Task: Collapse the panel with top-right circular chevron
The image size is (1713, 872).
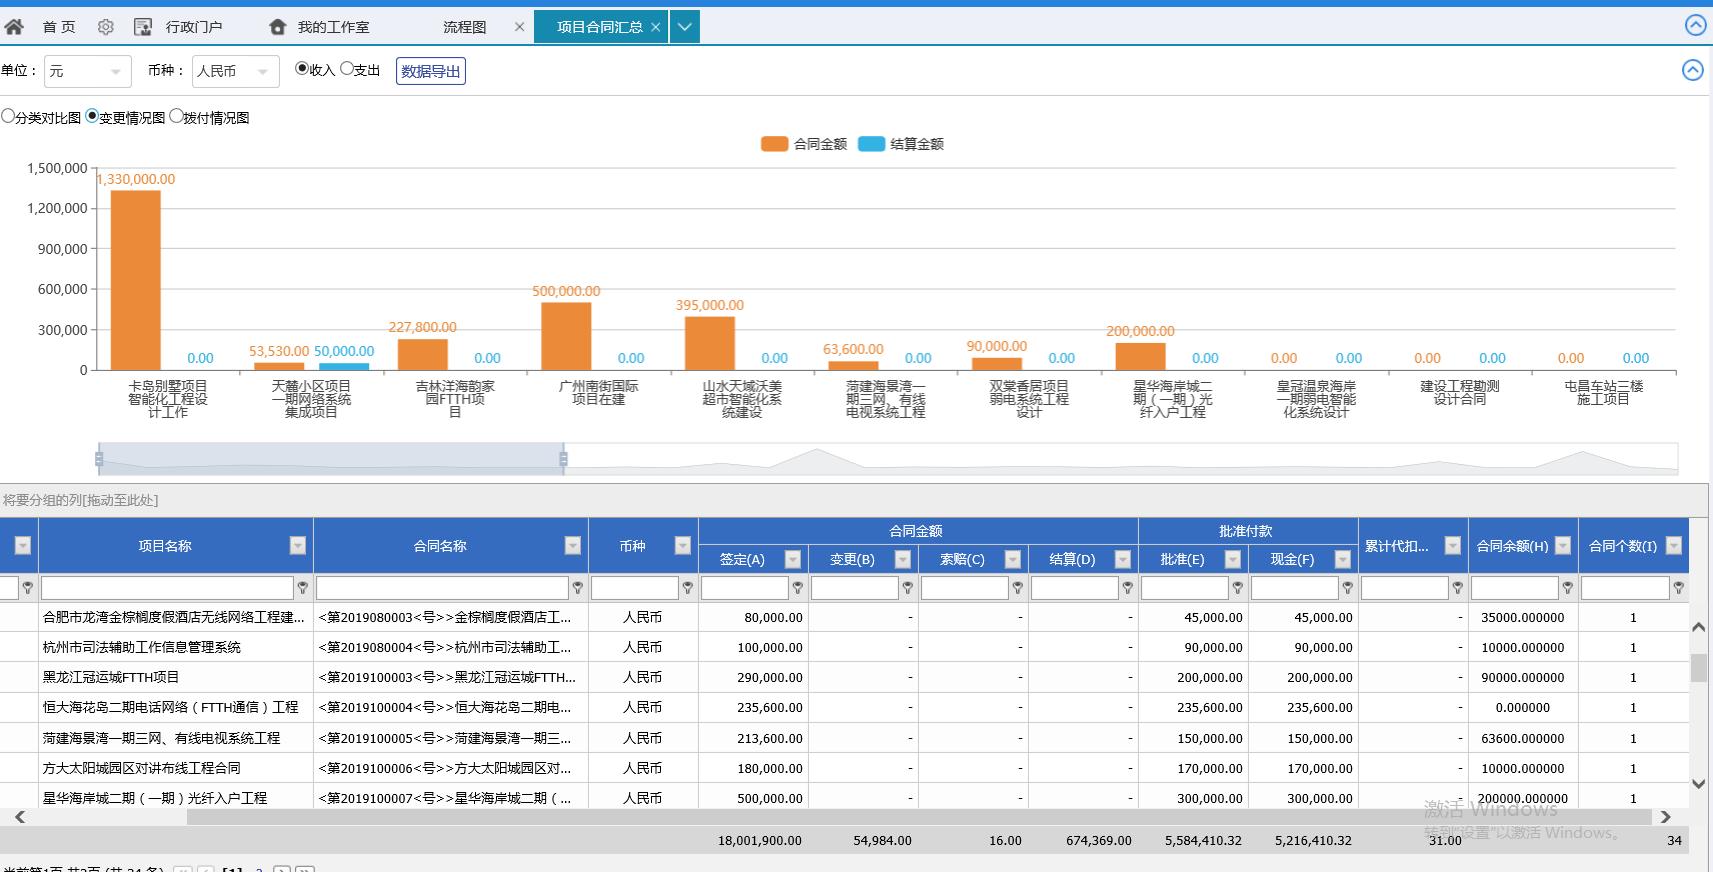Action: [x=1695, y=26]
